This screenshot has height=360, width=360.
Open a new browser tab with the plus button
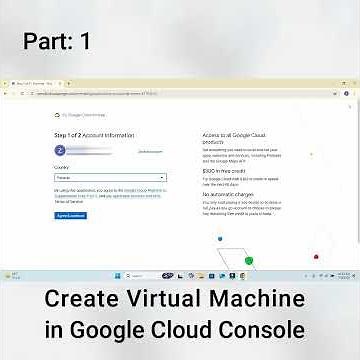tap(69, 83)
